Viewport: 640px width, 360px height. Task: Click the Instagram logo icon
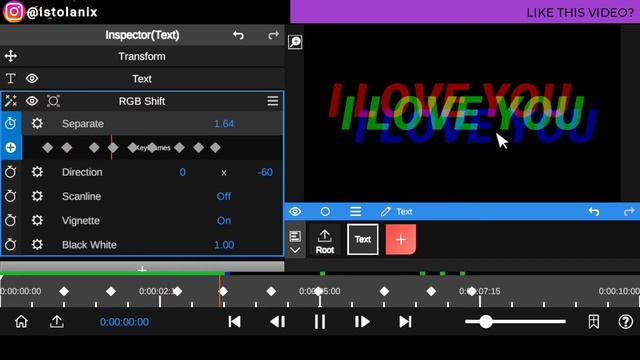[x=13, y=11]
